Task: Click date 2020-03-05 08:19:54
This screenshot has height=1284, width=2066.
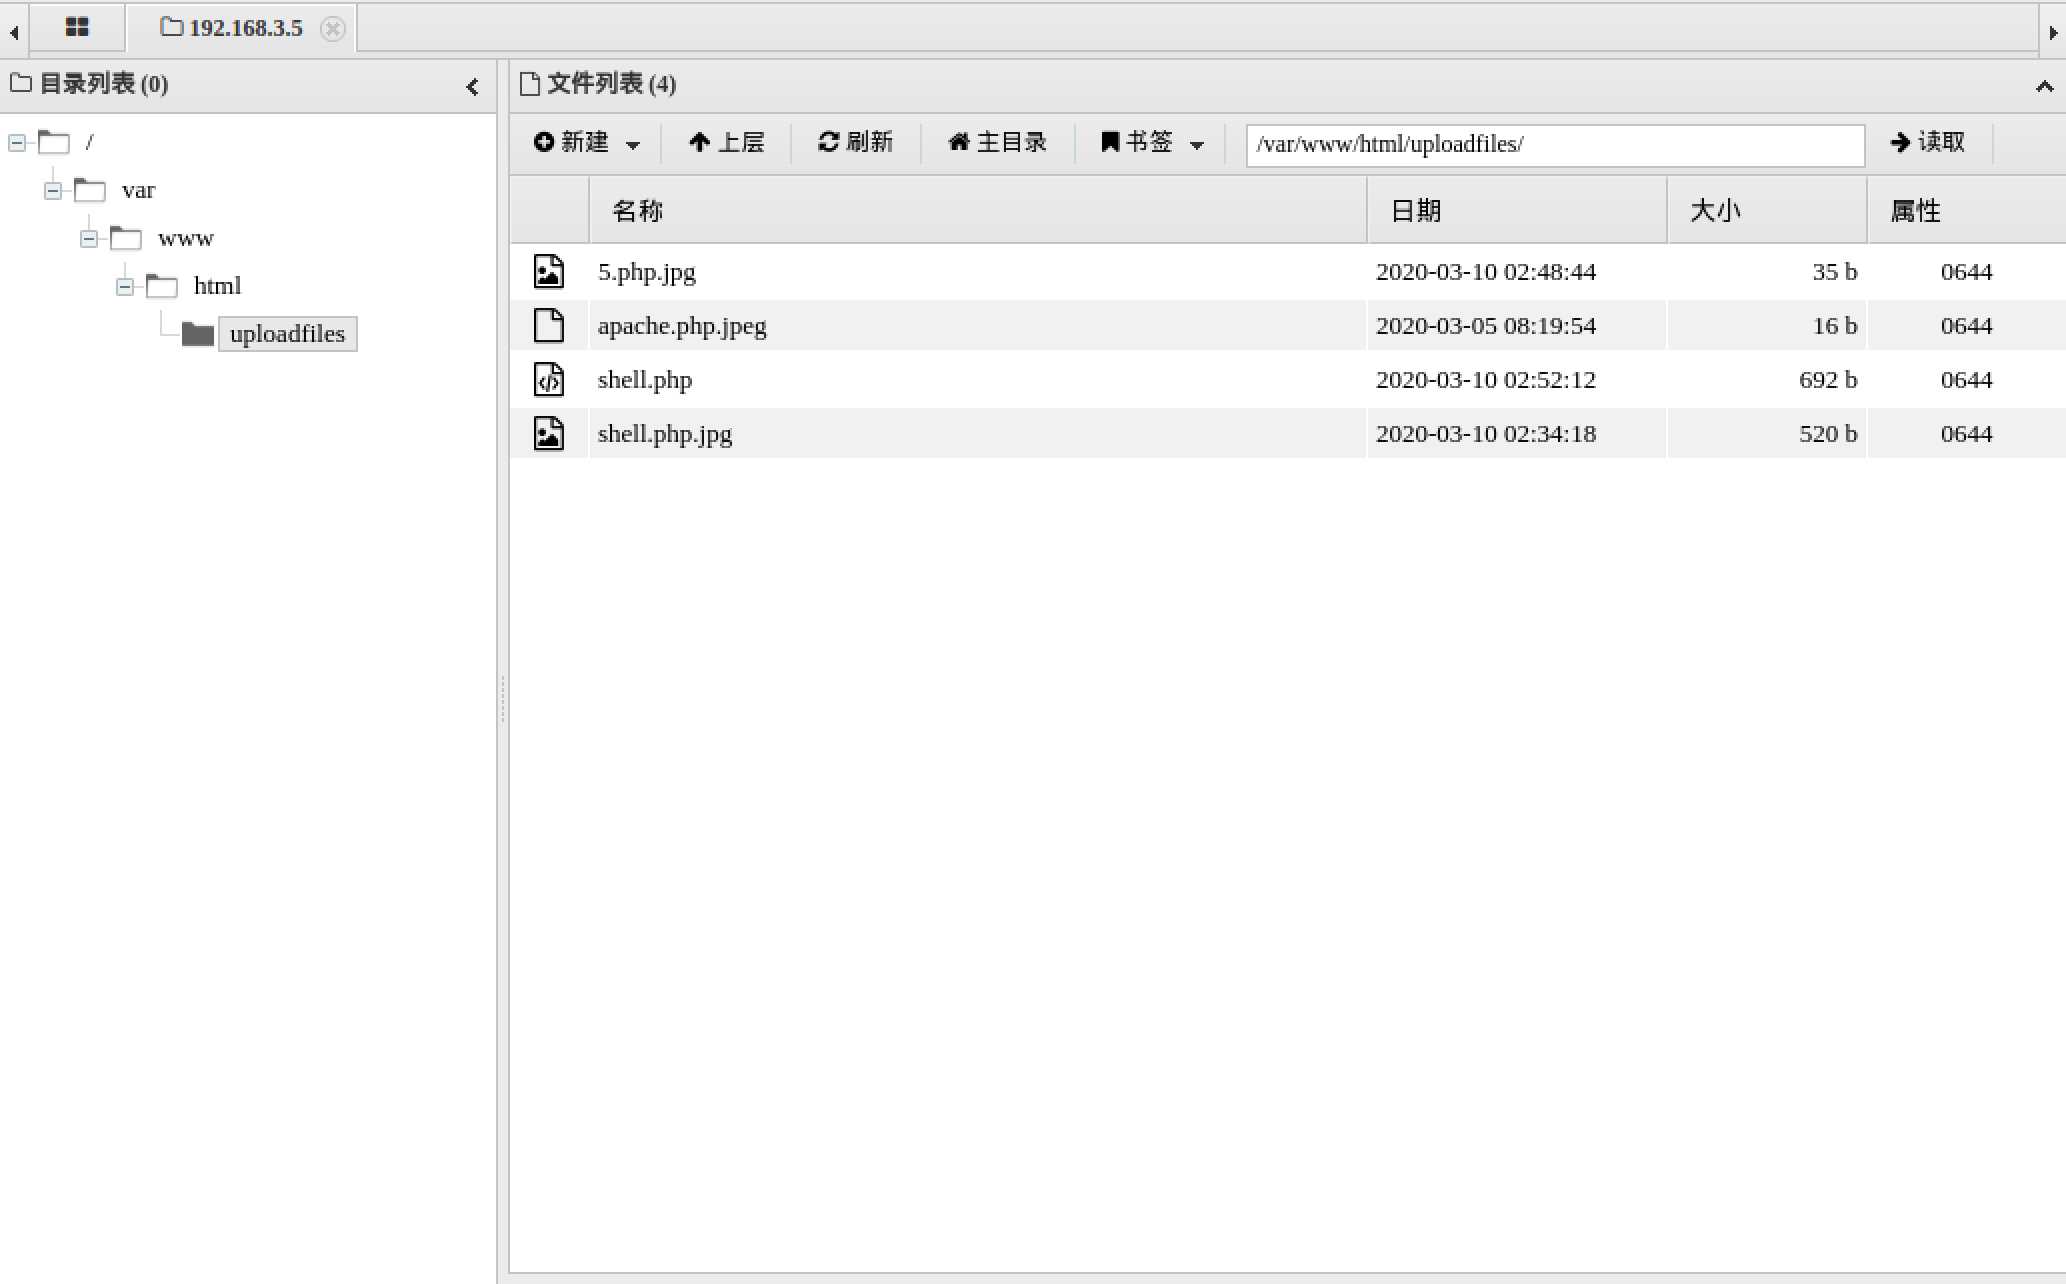Action: 1486,326
